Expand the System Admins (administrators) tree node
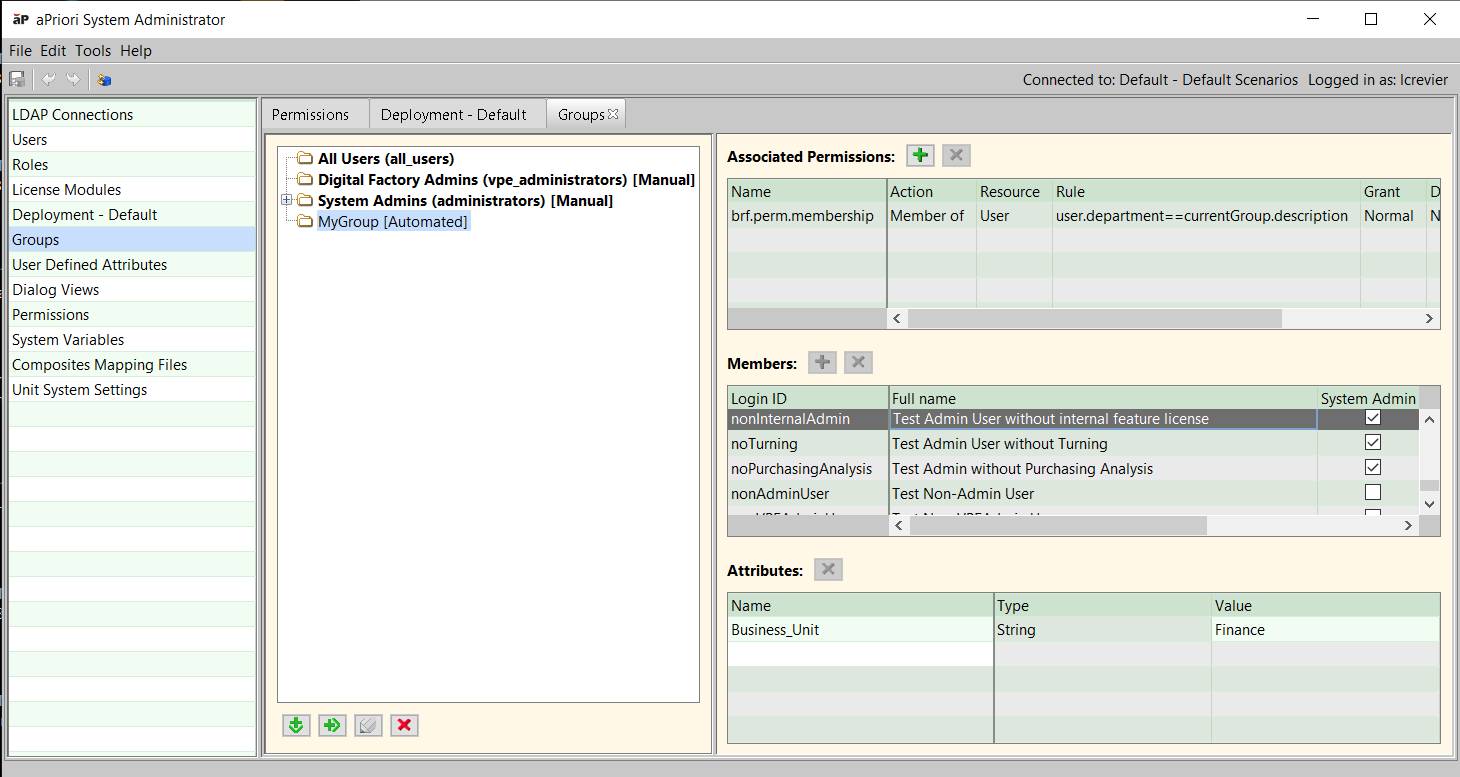1460x777 pixels. (x=287, y=201)
